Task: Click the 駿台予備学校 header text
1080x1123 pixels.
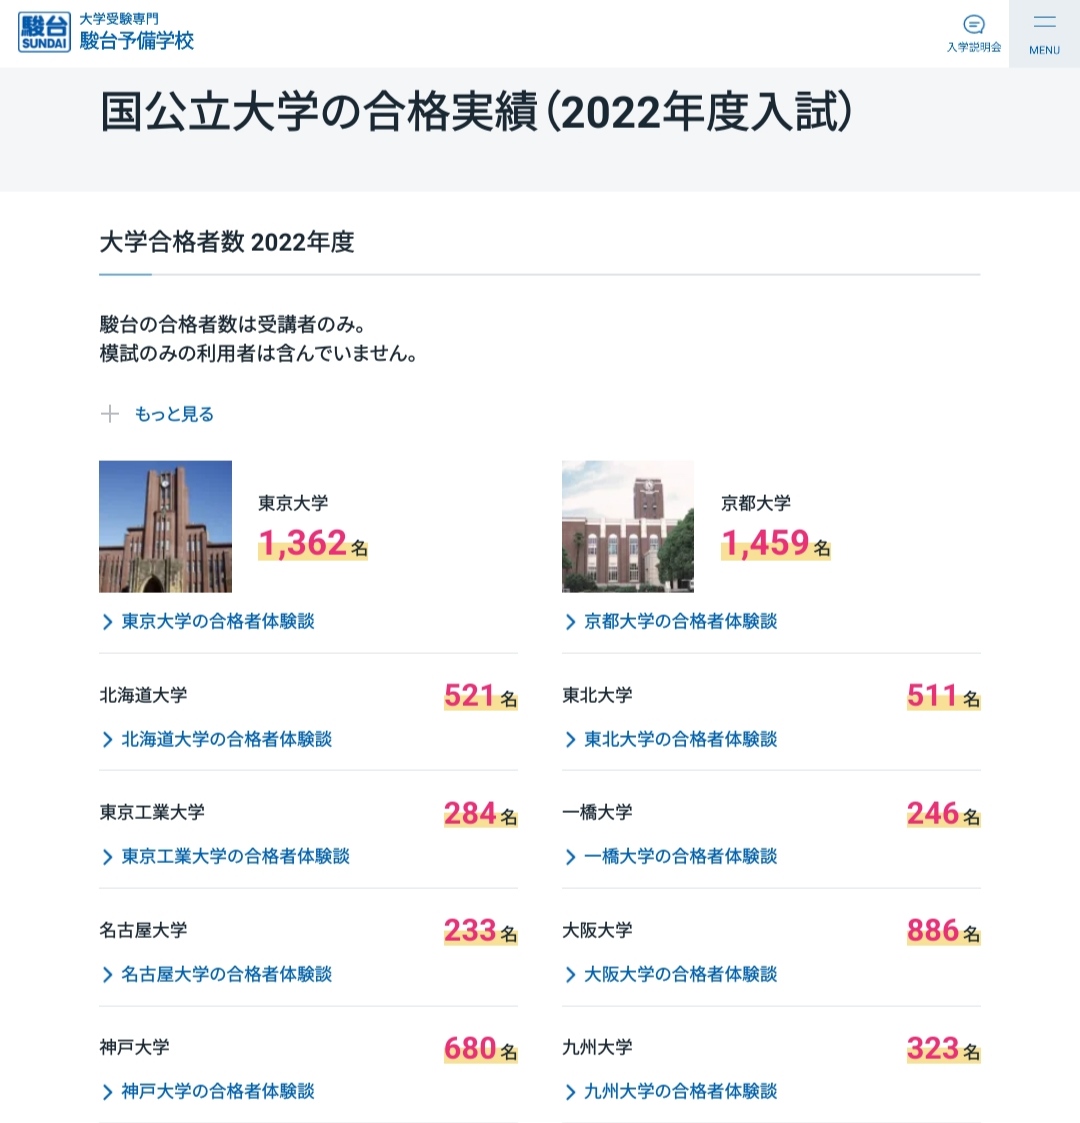Action: point(137,41)
